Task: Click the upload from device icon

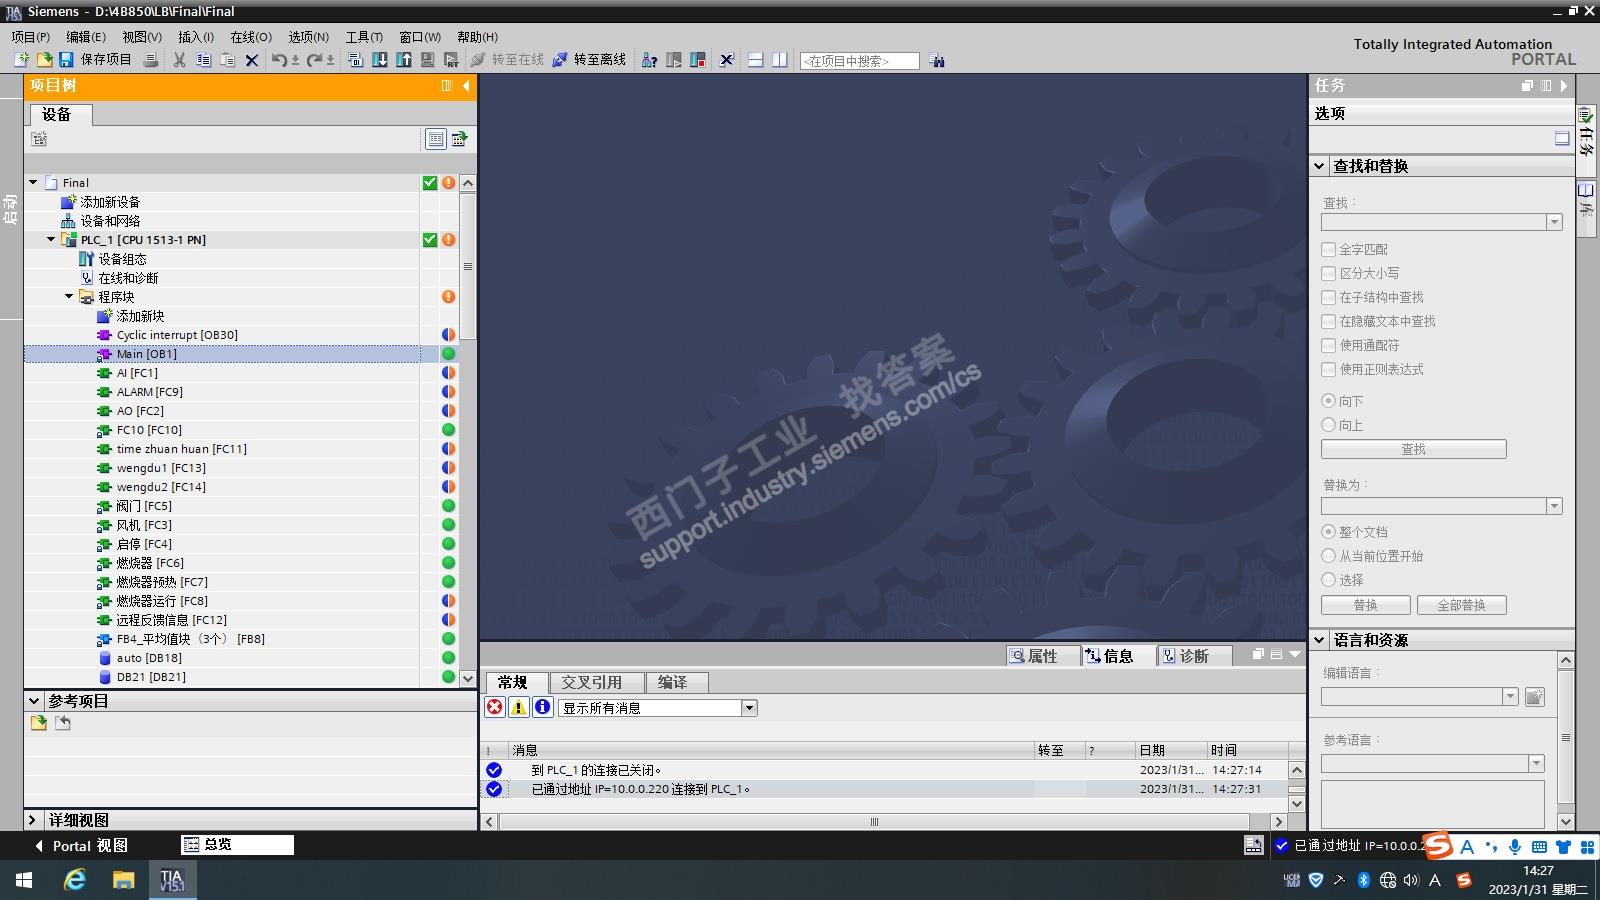Action: point(404,60)
